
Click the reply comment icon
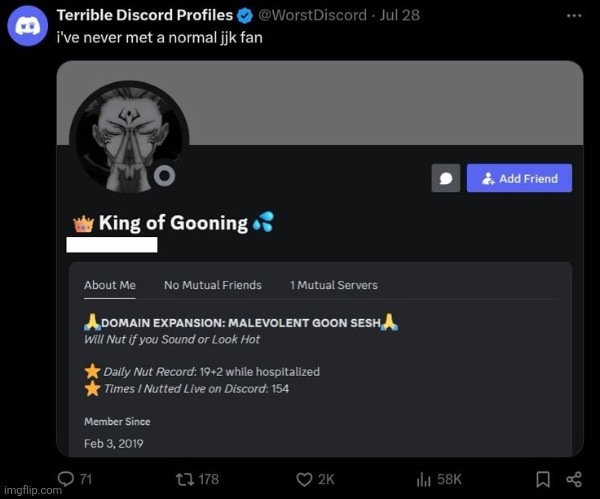66,479
